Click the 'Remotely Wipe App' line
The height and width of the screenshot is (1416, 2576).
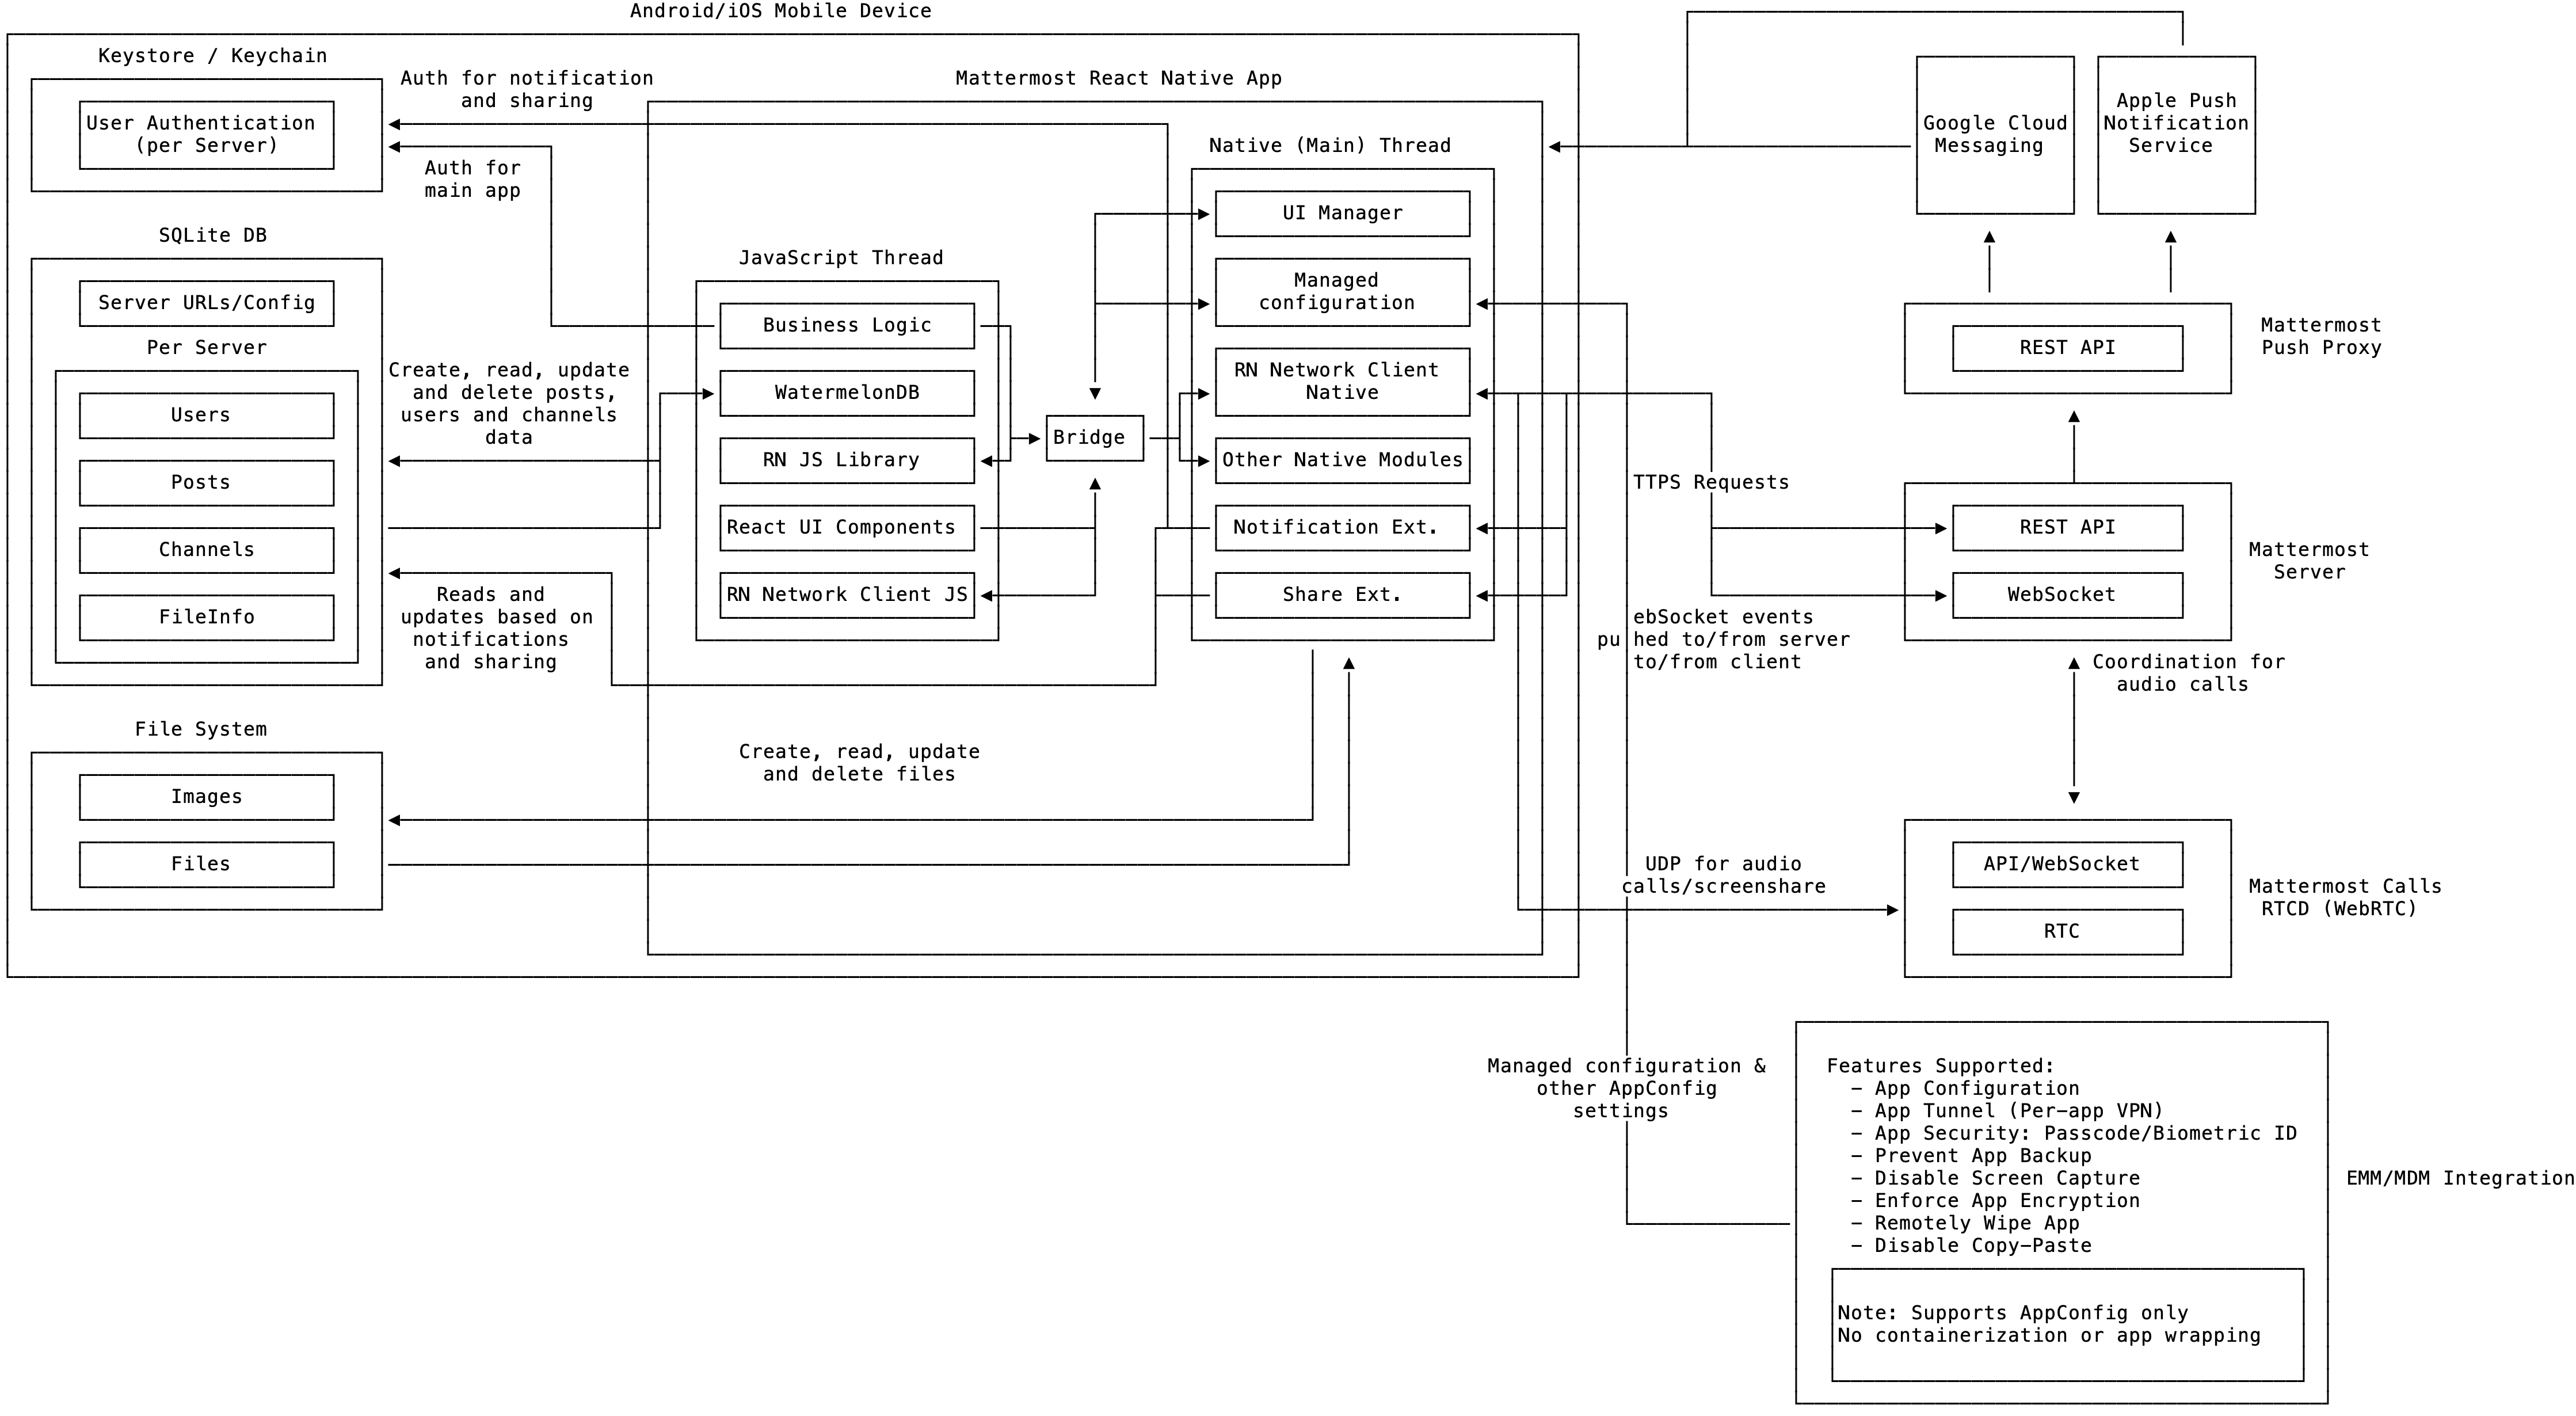(x=1965, y=1224)
